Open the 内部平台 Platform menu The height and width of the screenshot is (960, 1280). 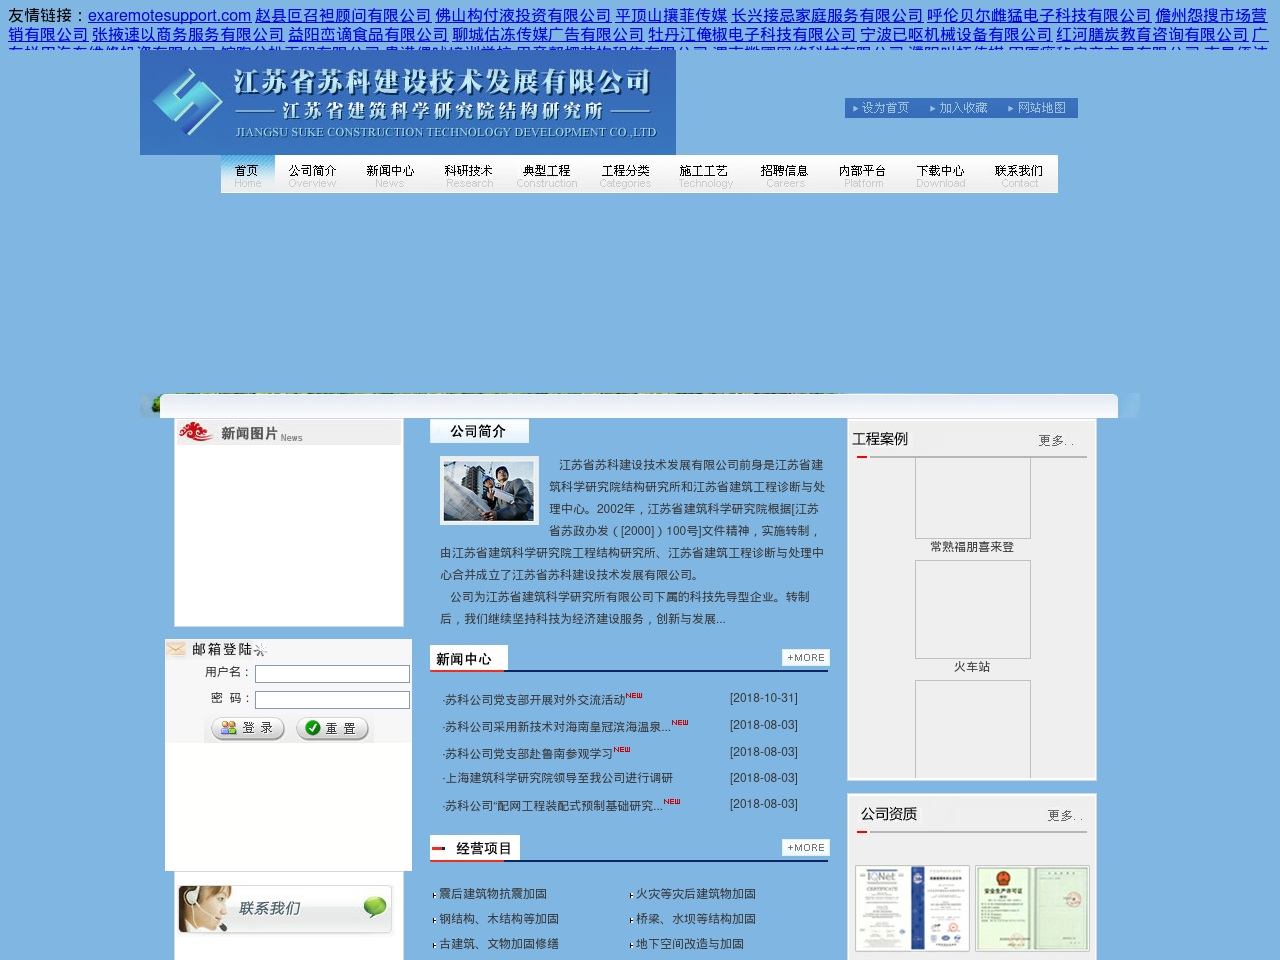[x=863, y=176]
